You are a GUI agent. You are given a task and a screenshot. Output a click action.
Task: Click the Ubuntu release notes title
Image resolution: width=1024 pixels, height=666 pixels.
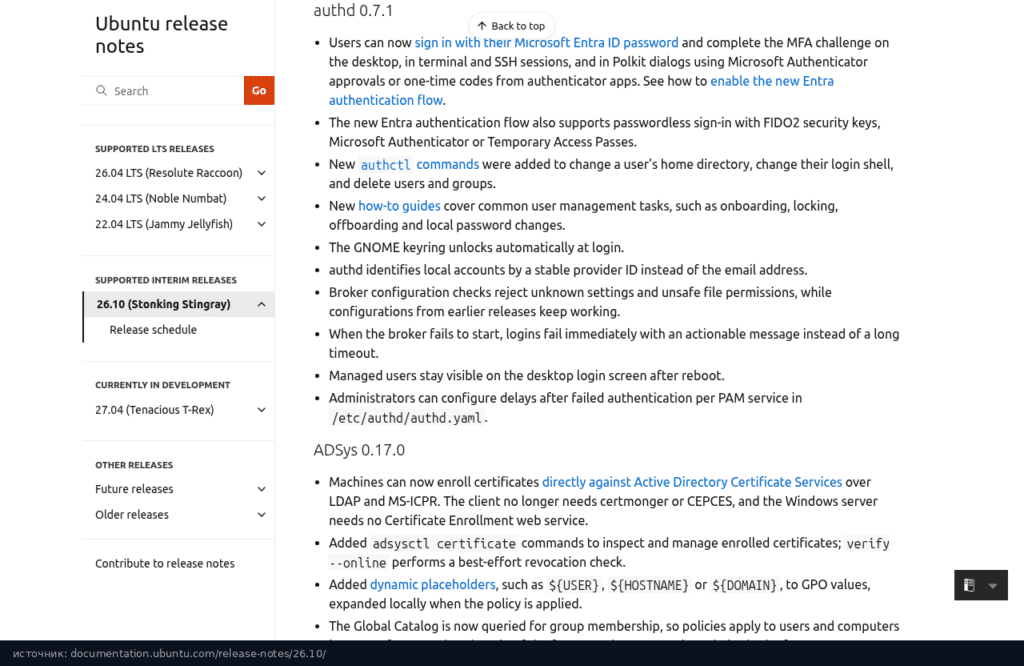161,35
